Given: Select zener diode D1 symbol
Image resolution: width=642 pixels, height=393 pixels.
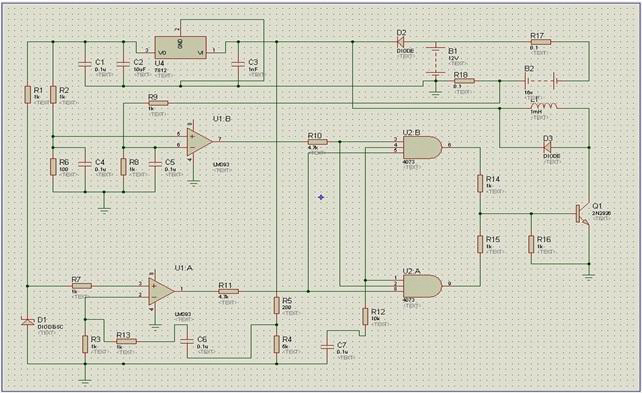Looking at the screenshot, I should [x=27, y=322].
